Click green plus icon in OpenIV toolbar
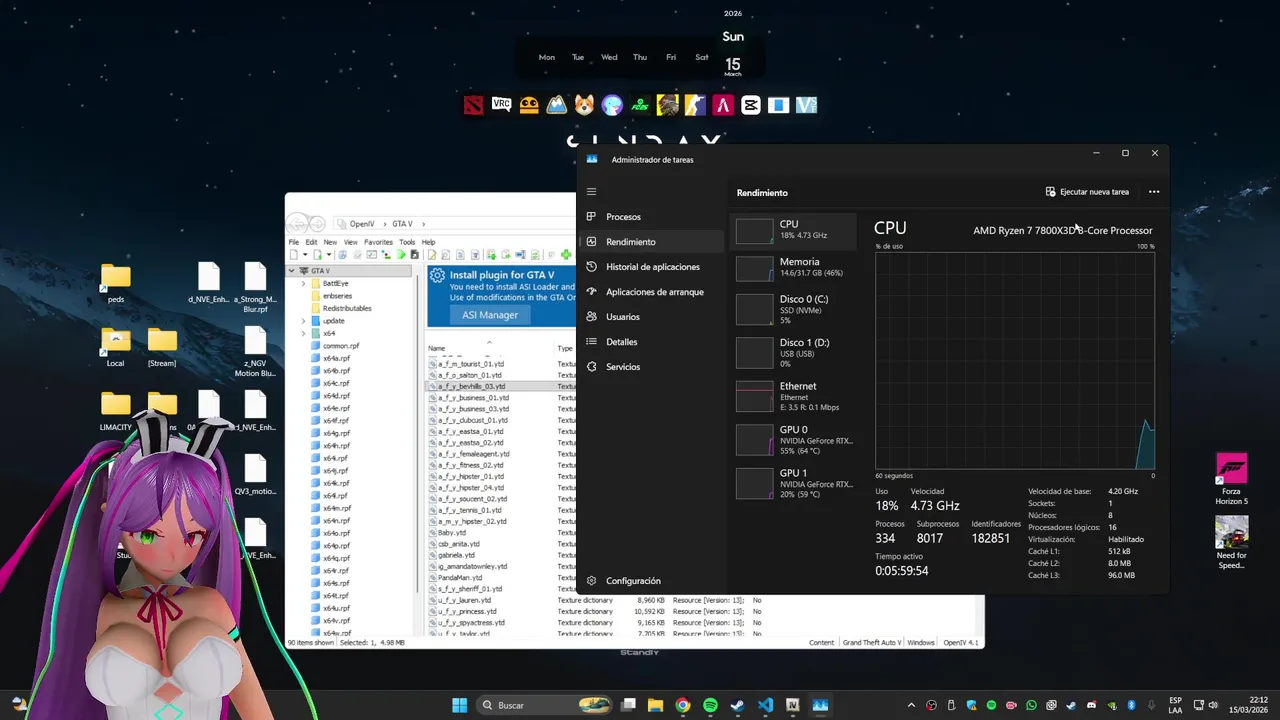The width and height of the screenshot is (1280, 720). [x=566, y=254]
